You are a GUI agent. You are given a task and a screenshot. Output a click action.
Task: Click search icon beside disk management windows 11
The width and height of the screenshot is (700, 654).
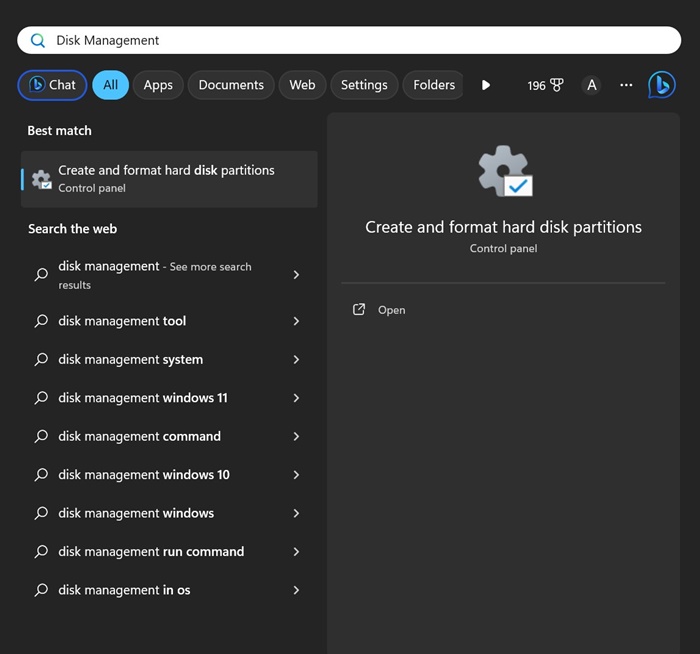tap(41, 398)
